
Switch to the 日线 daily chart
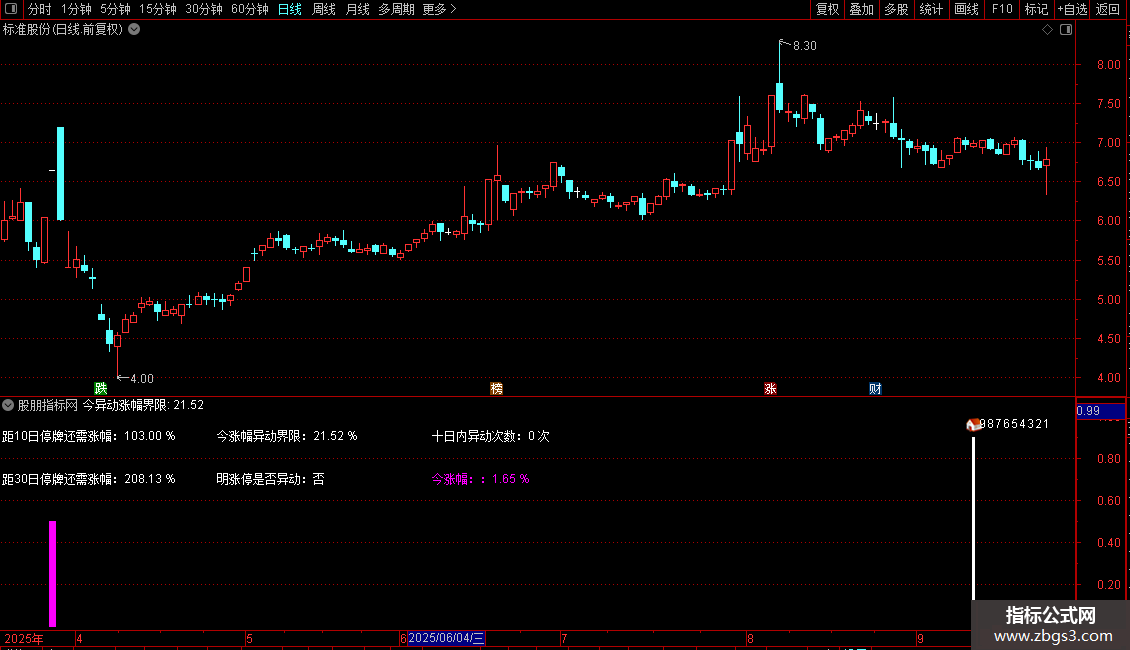tap(290, 9)
